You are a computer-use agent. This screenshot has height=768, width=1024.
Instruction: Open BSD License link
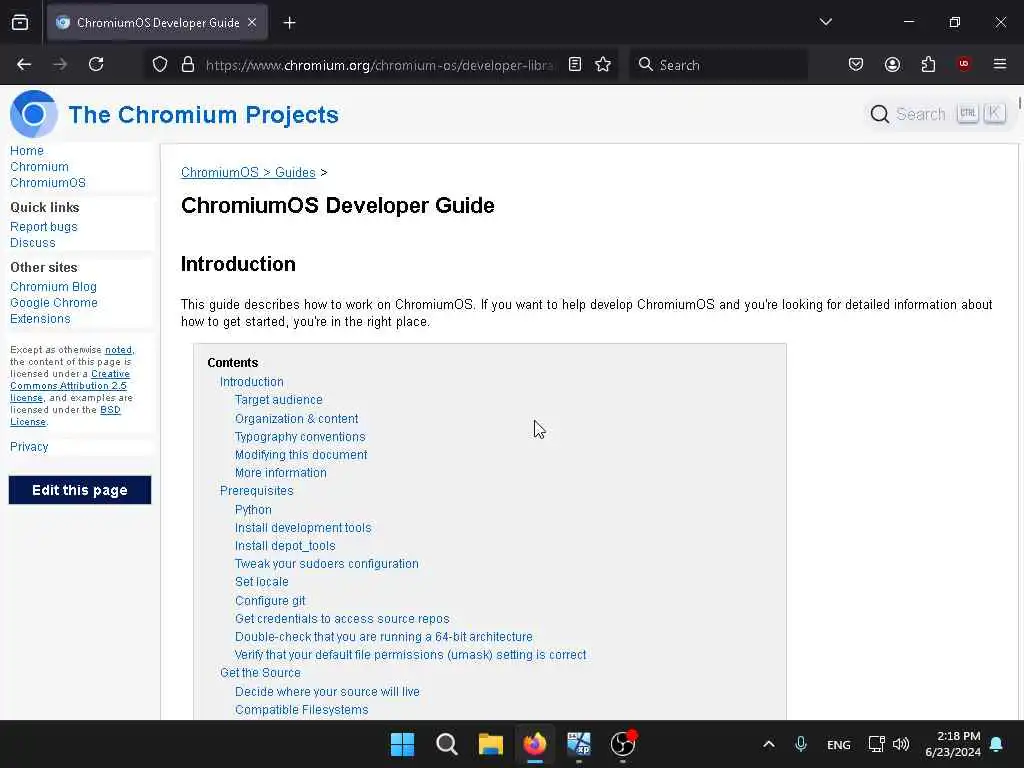(x=110, y=410)
